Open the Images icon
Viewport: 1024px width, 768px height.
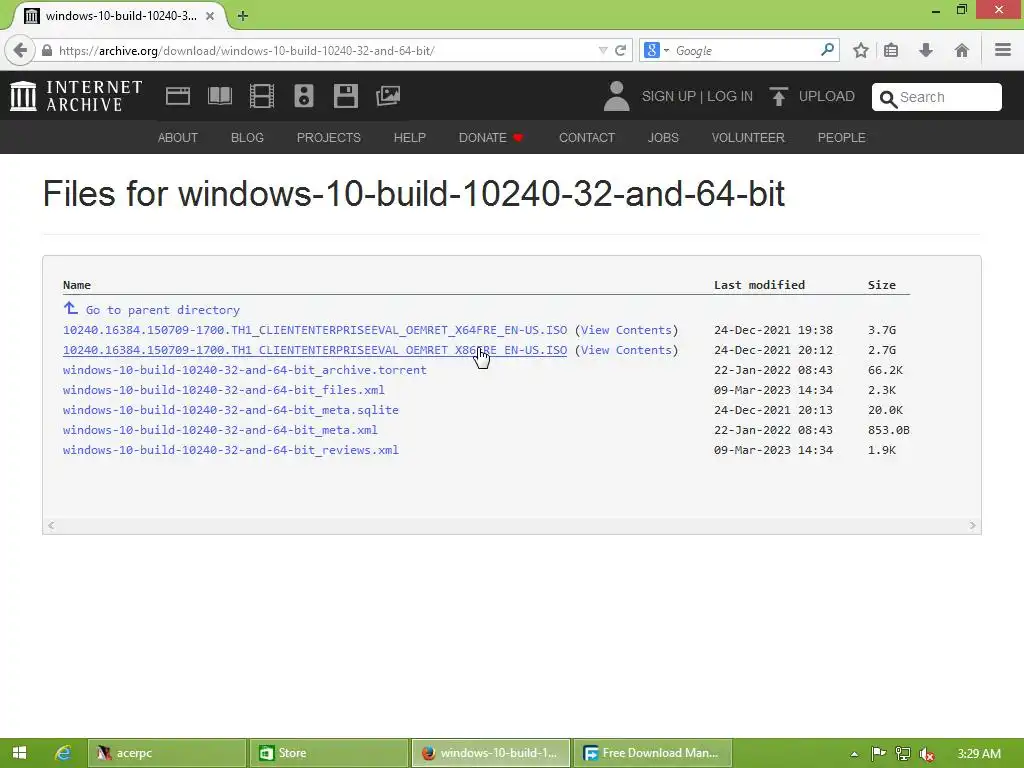coord(388,96)
